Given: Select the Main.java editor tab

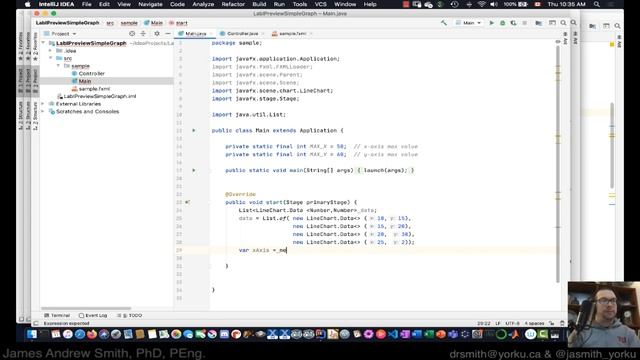Looking at the screenshot, I should tap(195, 33).
